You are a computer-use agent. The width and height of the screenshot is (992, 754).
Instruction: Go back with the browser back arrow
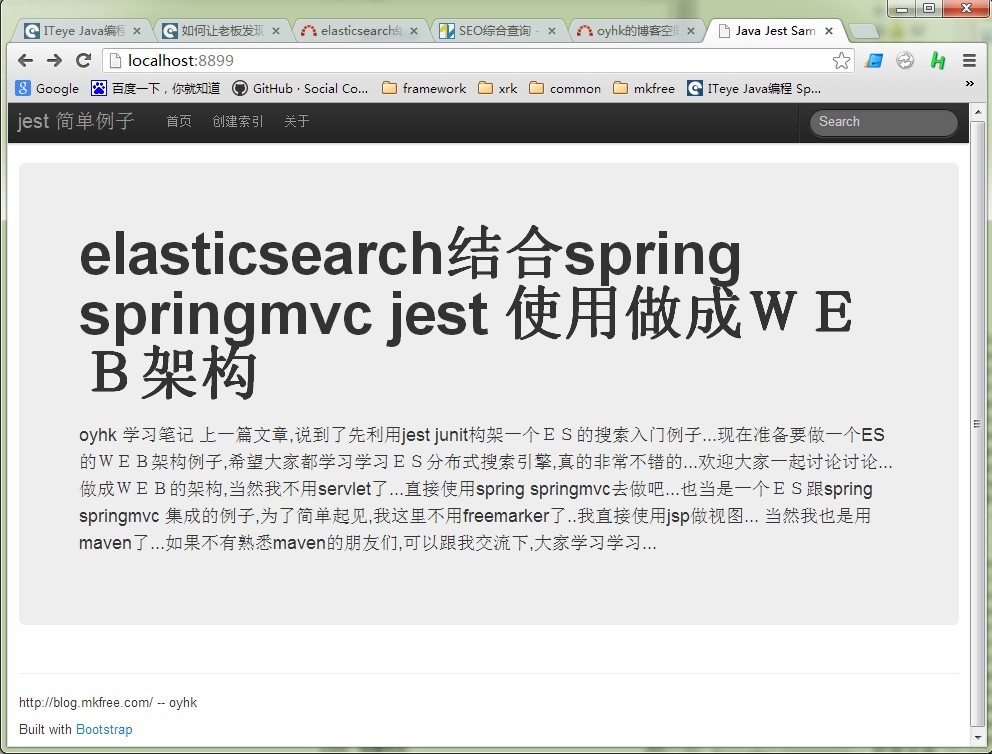[x=25, y=61]
